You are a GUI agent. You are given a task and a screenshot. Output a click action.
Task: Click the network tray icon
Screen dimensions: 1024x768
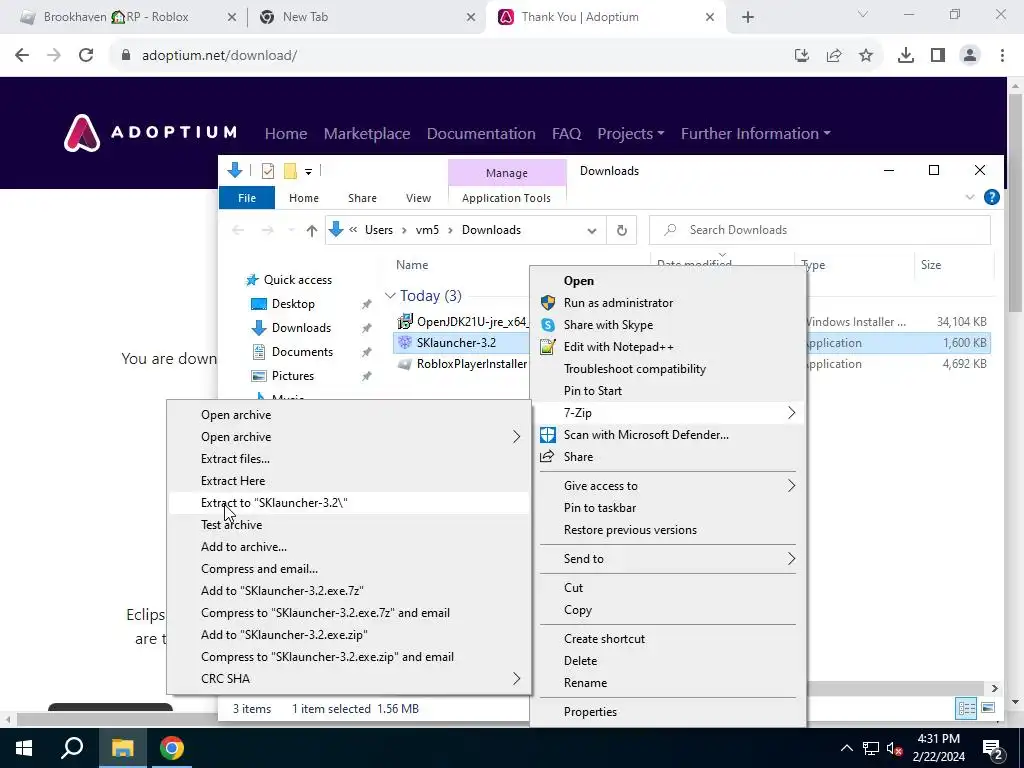coord(871,748)
